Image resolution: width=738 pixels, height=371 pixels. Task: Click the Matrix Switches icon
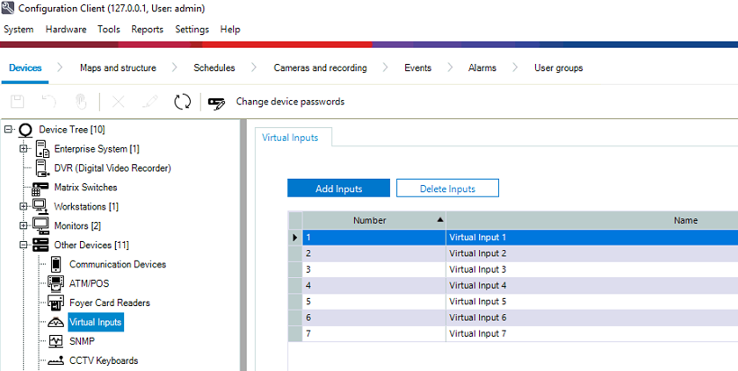(40, 188)
